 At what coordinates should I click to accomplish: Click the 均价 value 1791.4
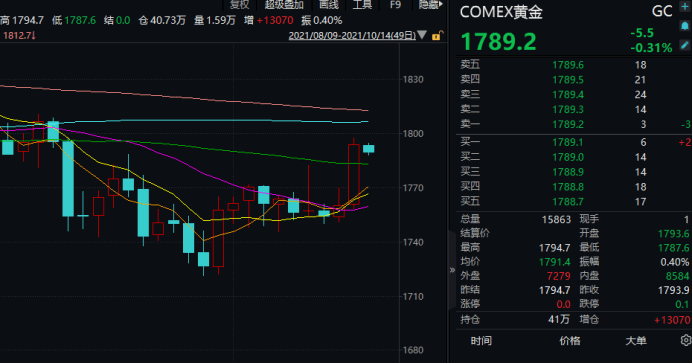click(x=554, y=262)
